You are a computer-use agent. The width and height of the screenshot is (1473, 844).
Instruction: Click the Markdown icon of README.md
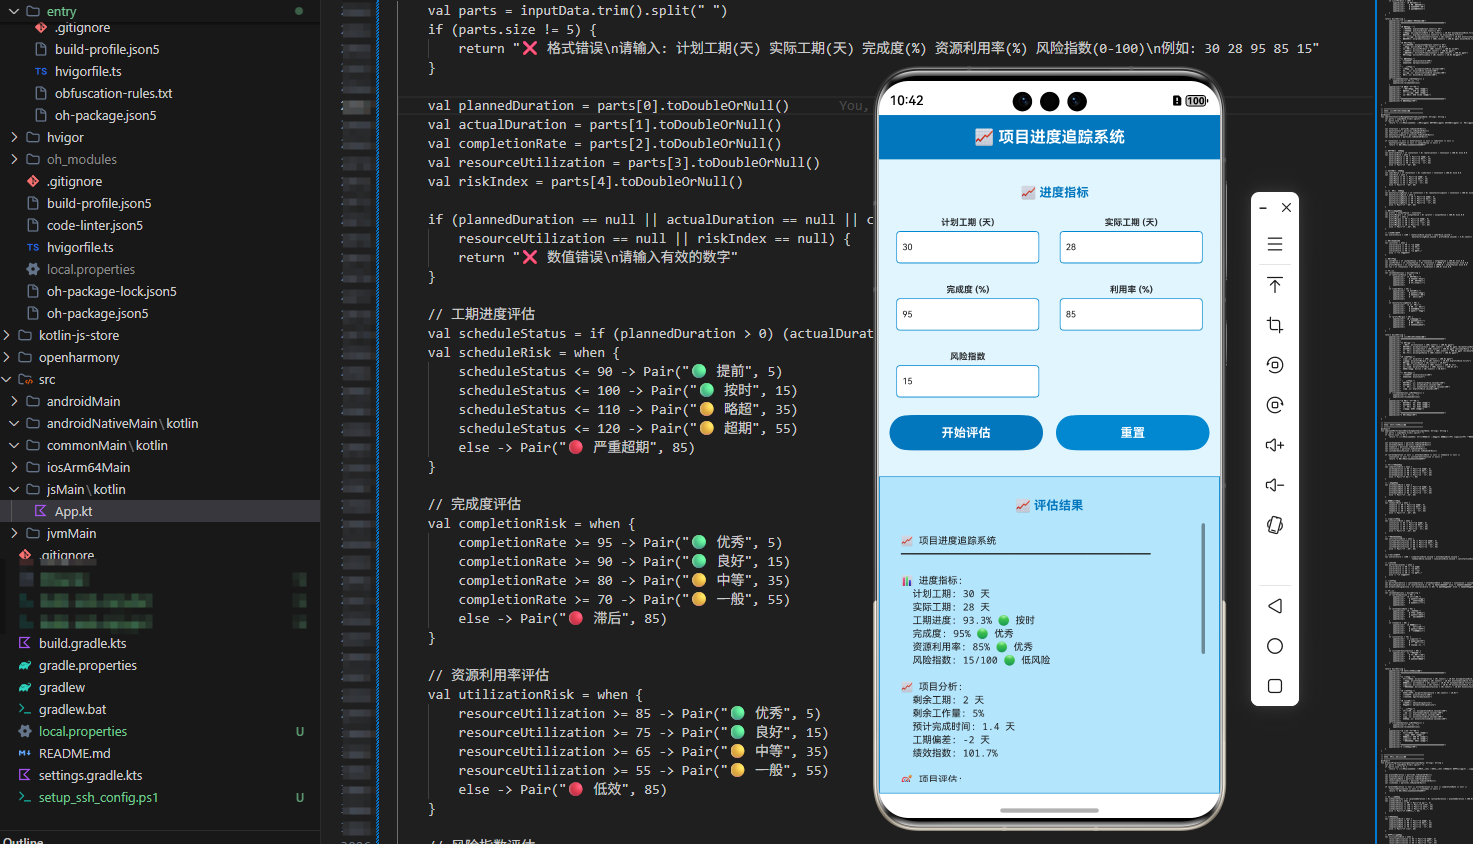25,753
